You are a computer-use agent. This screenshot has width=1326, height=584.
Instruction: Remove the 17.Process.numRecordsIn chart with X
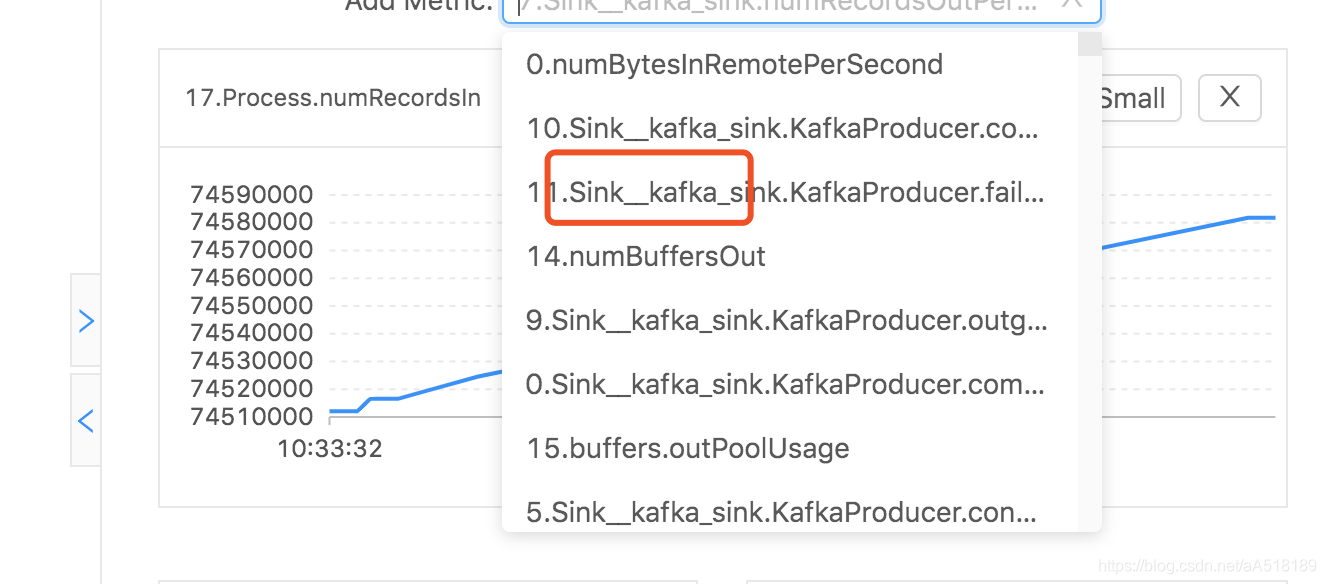coord(1229,98)
